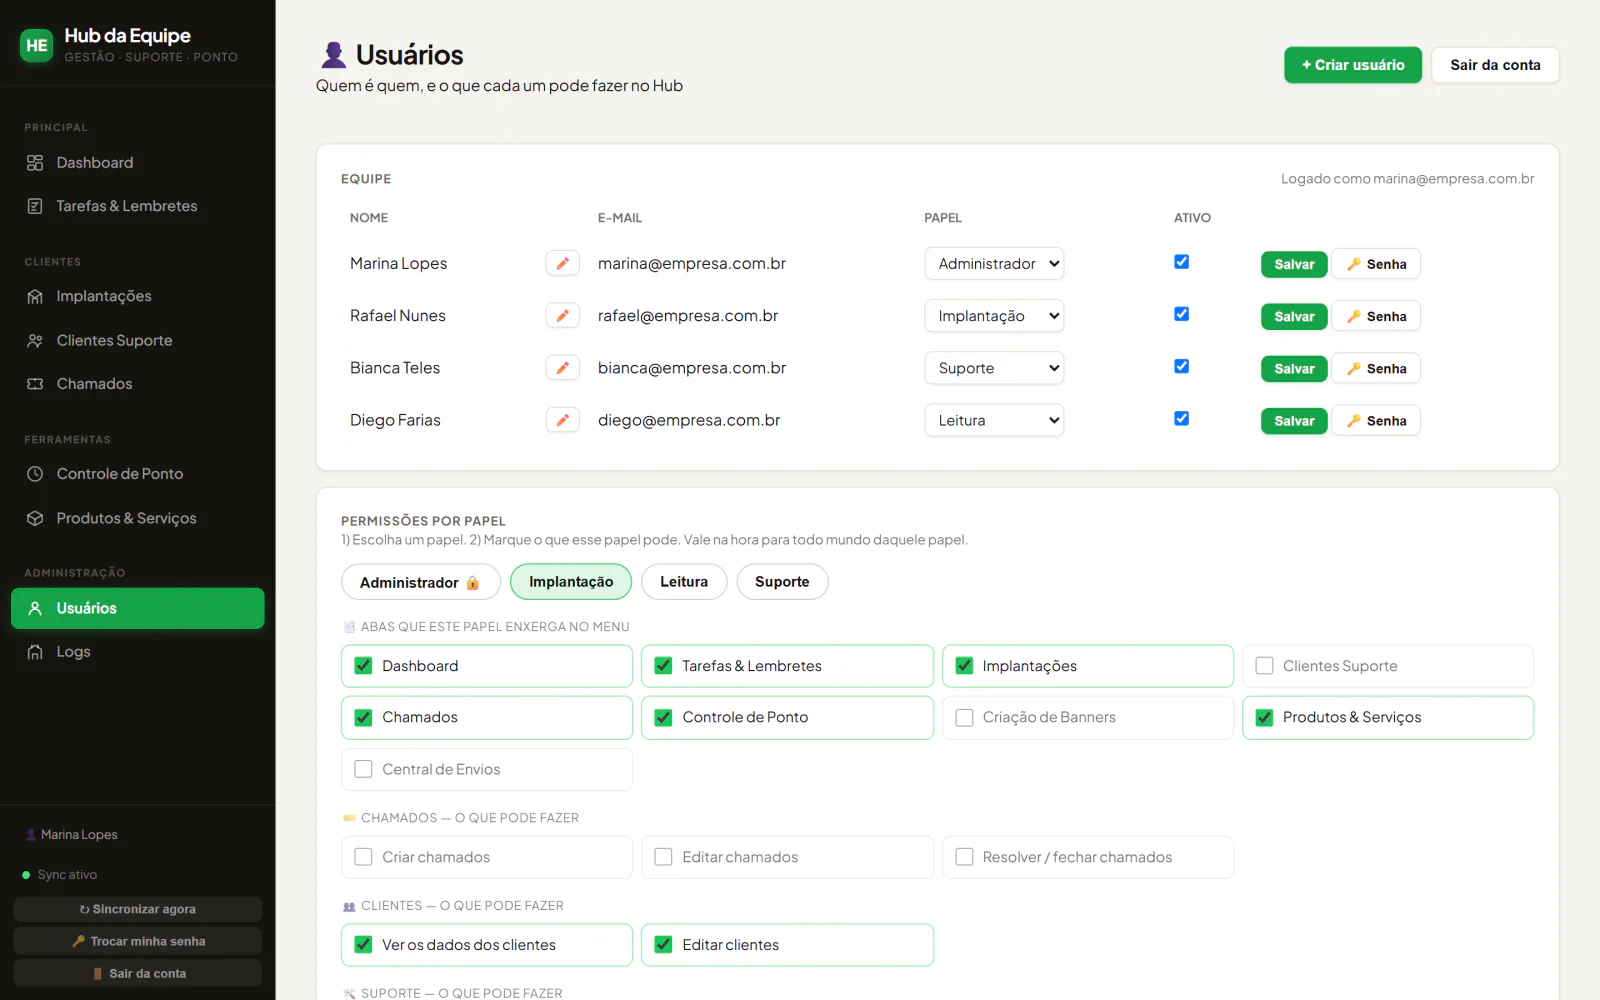The image size is (1600, 1000).
Task: Select the Implantação role tab
Action: (x=571, y=582)
